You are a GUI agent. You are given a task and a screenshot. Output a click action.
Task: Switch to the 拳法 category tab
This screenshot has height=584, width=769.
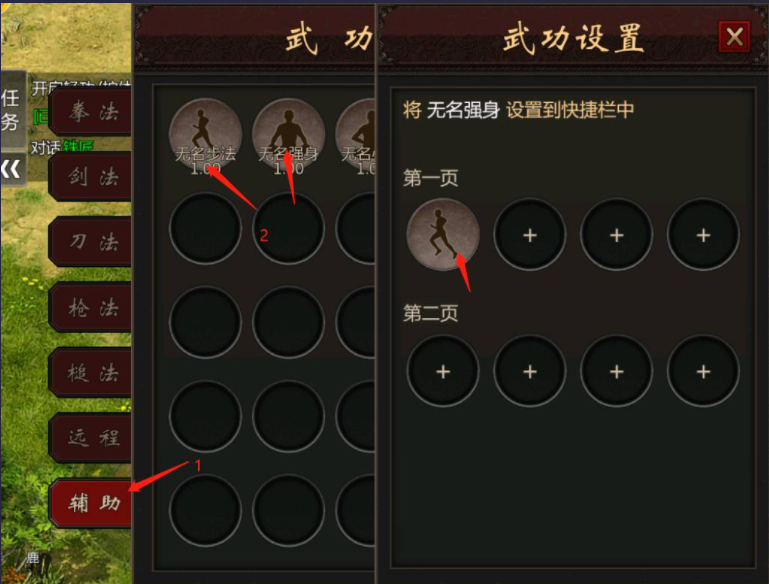point(91,112)
